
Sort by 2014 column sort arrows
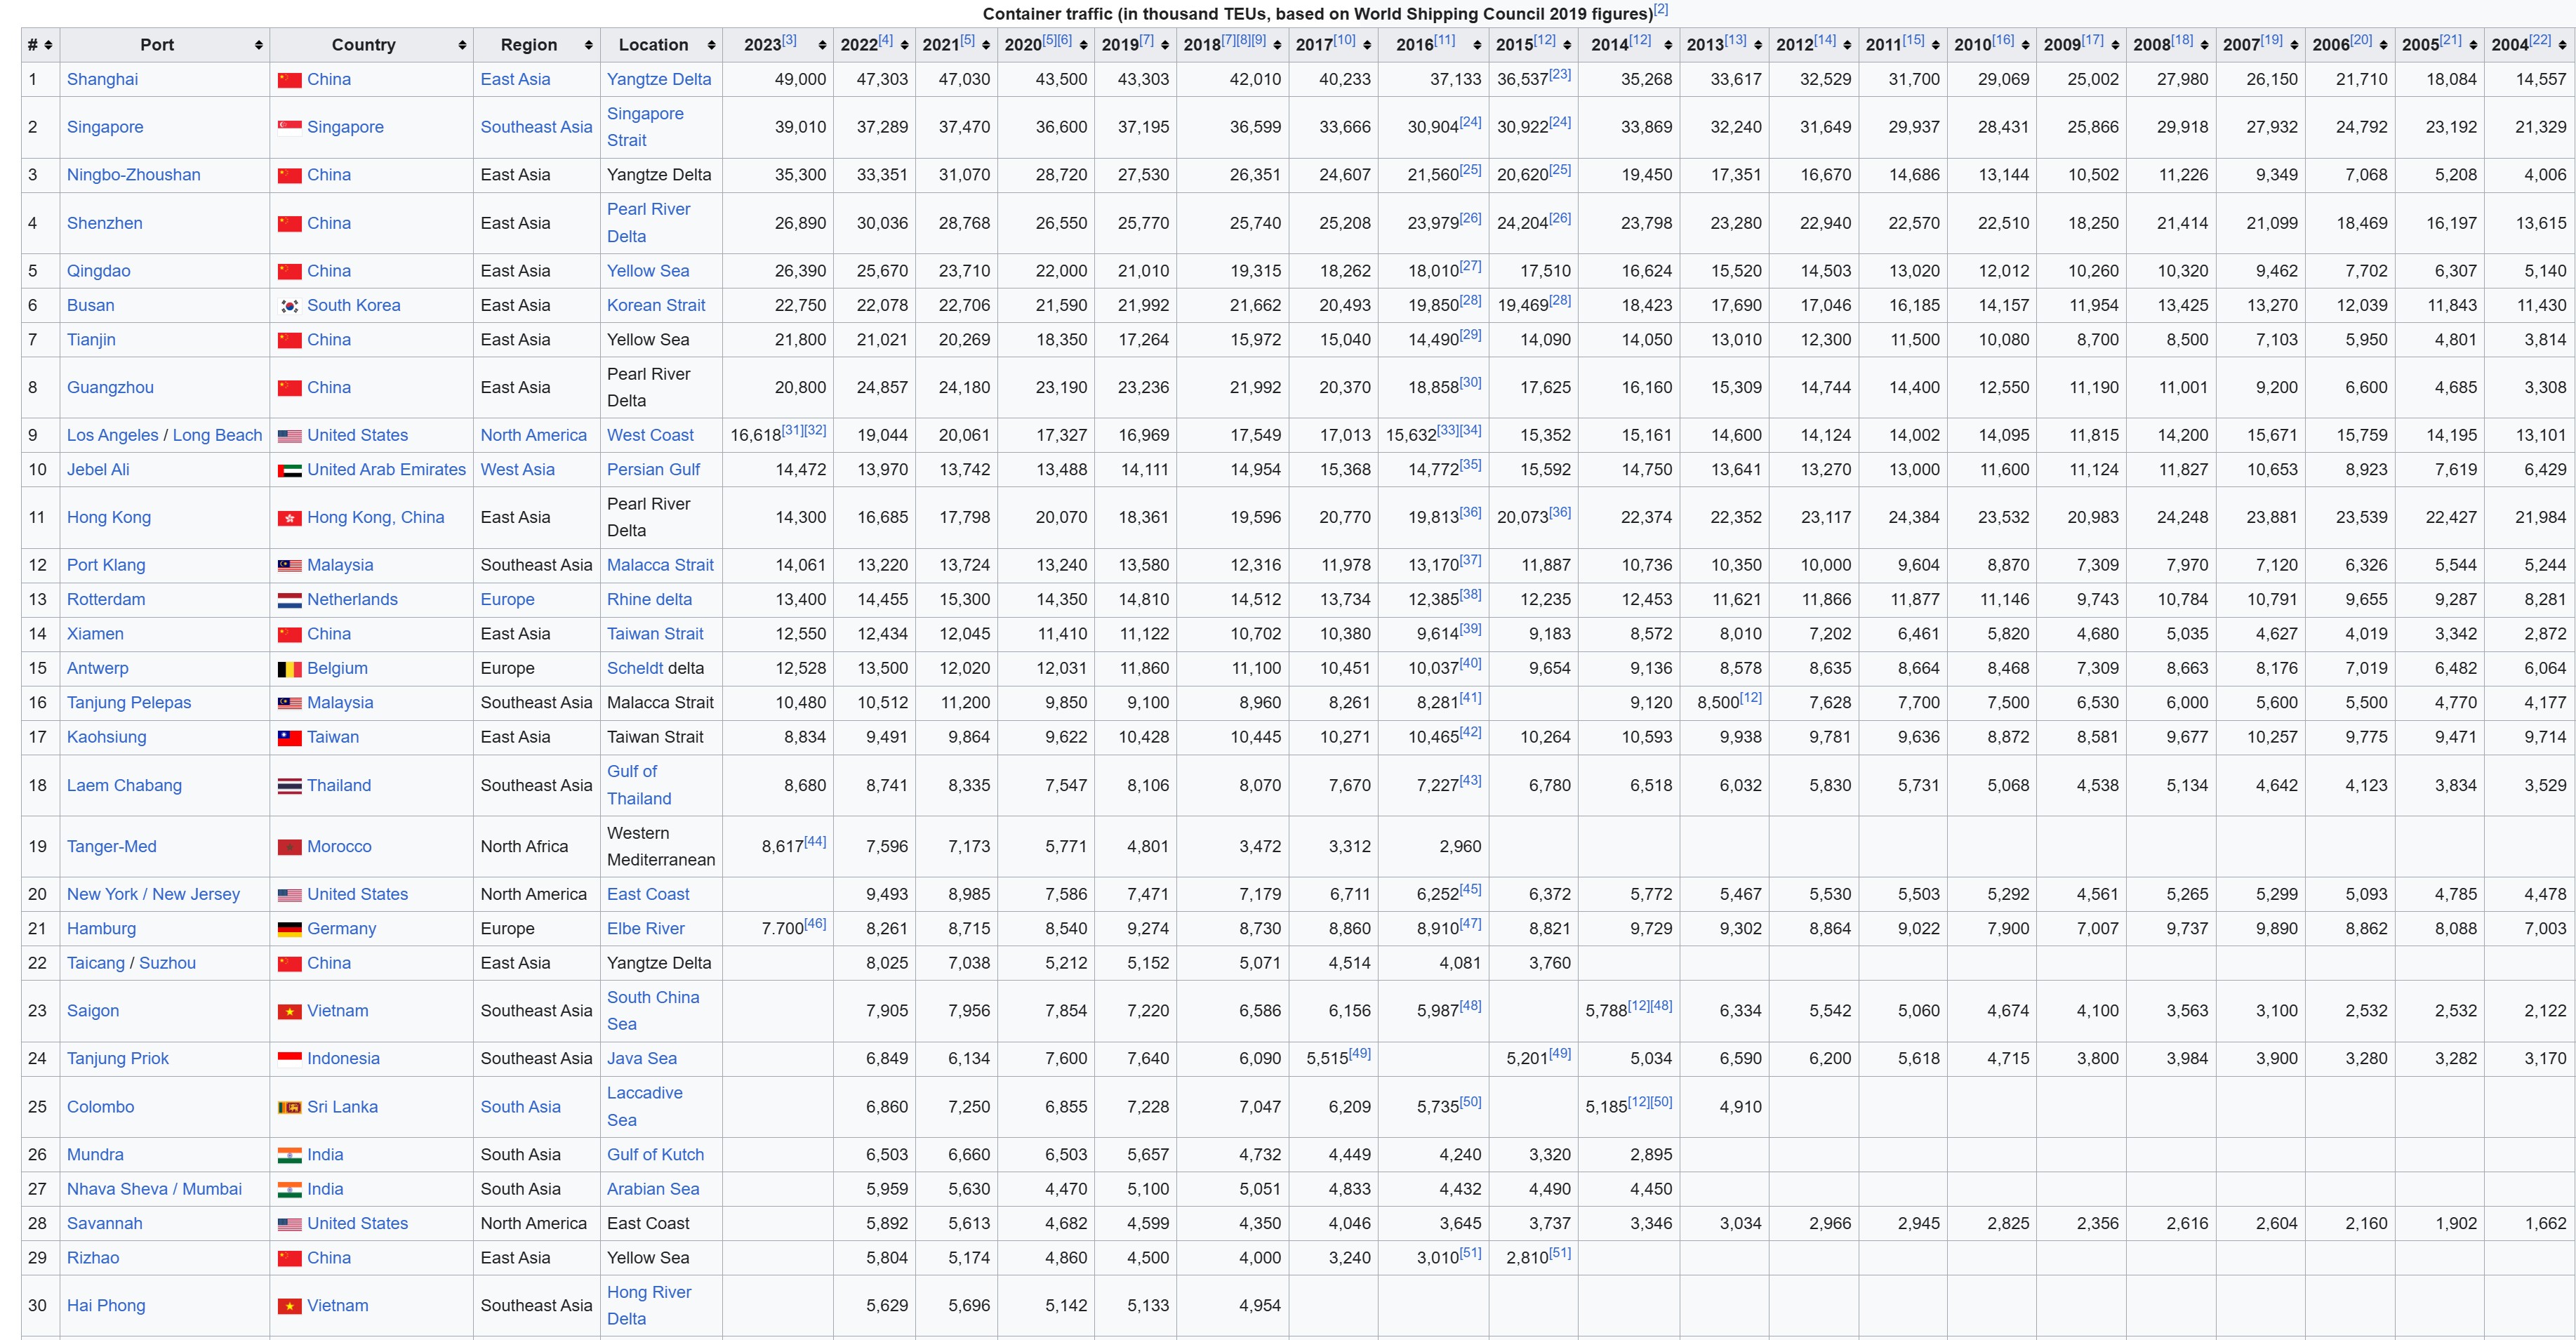1668,45
